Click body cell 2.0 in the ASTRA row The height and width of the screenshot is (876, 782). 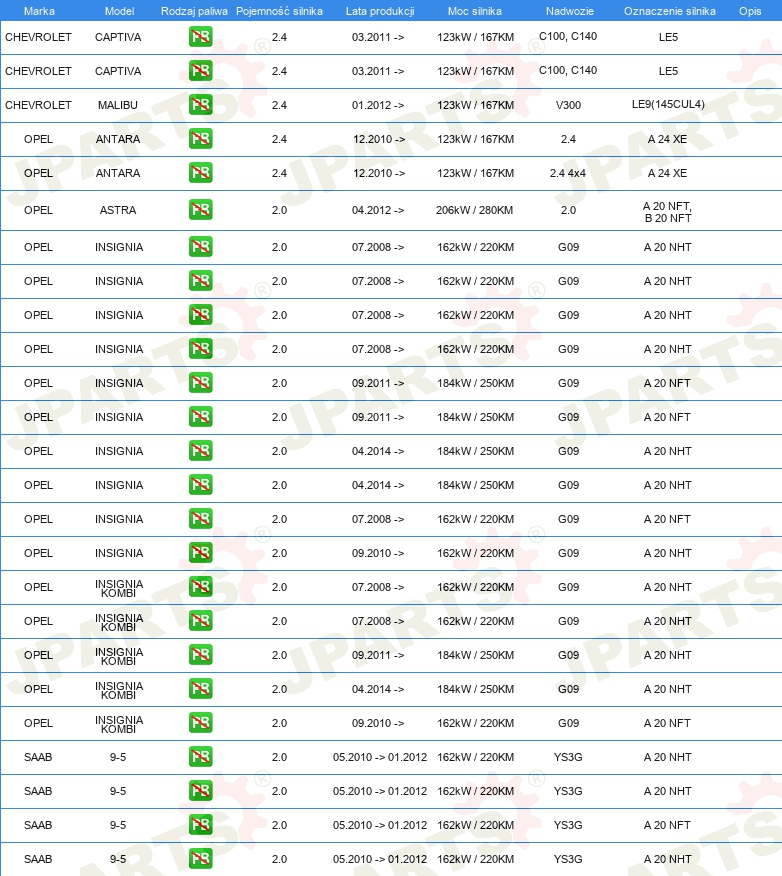pyautogui.click(x=569, y=210)
